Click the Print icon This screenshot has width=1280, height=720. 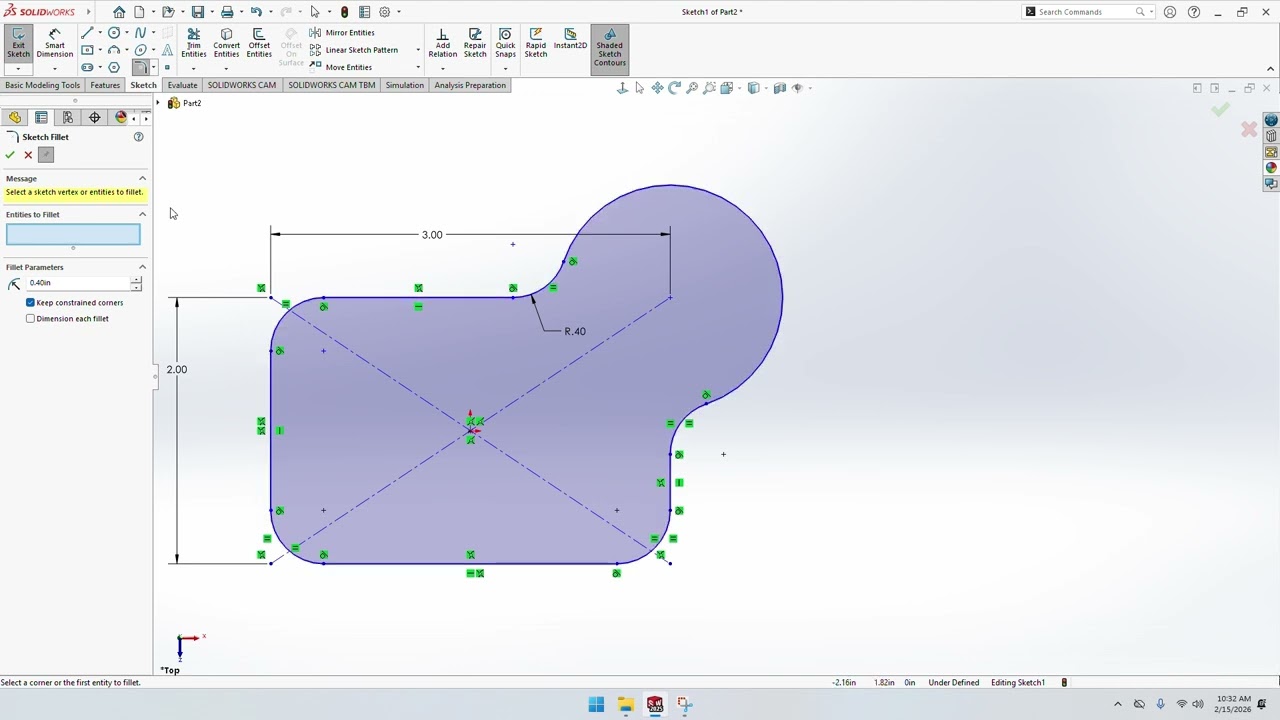point(227,12)
